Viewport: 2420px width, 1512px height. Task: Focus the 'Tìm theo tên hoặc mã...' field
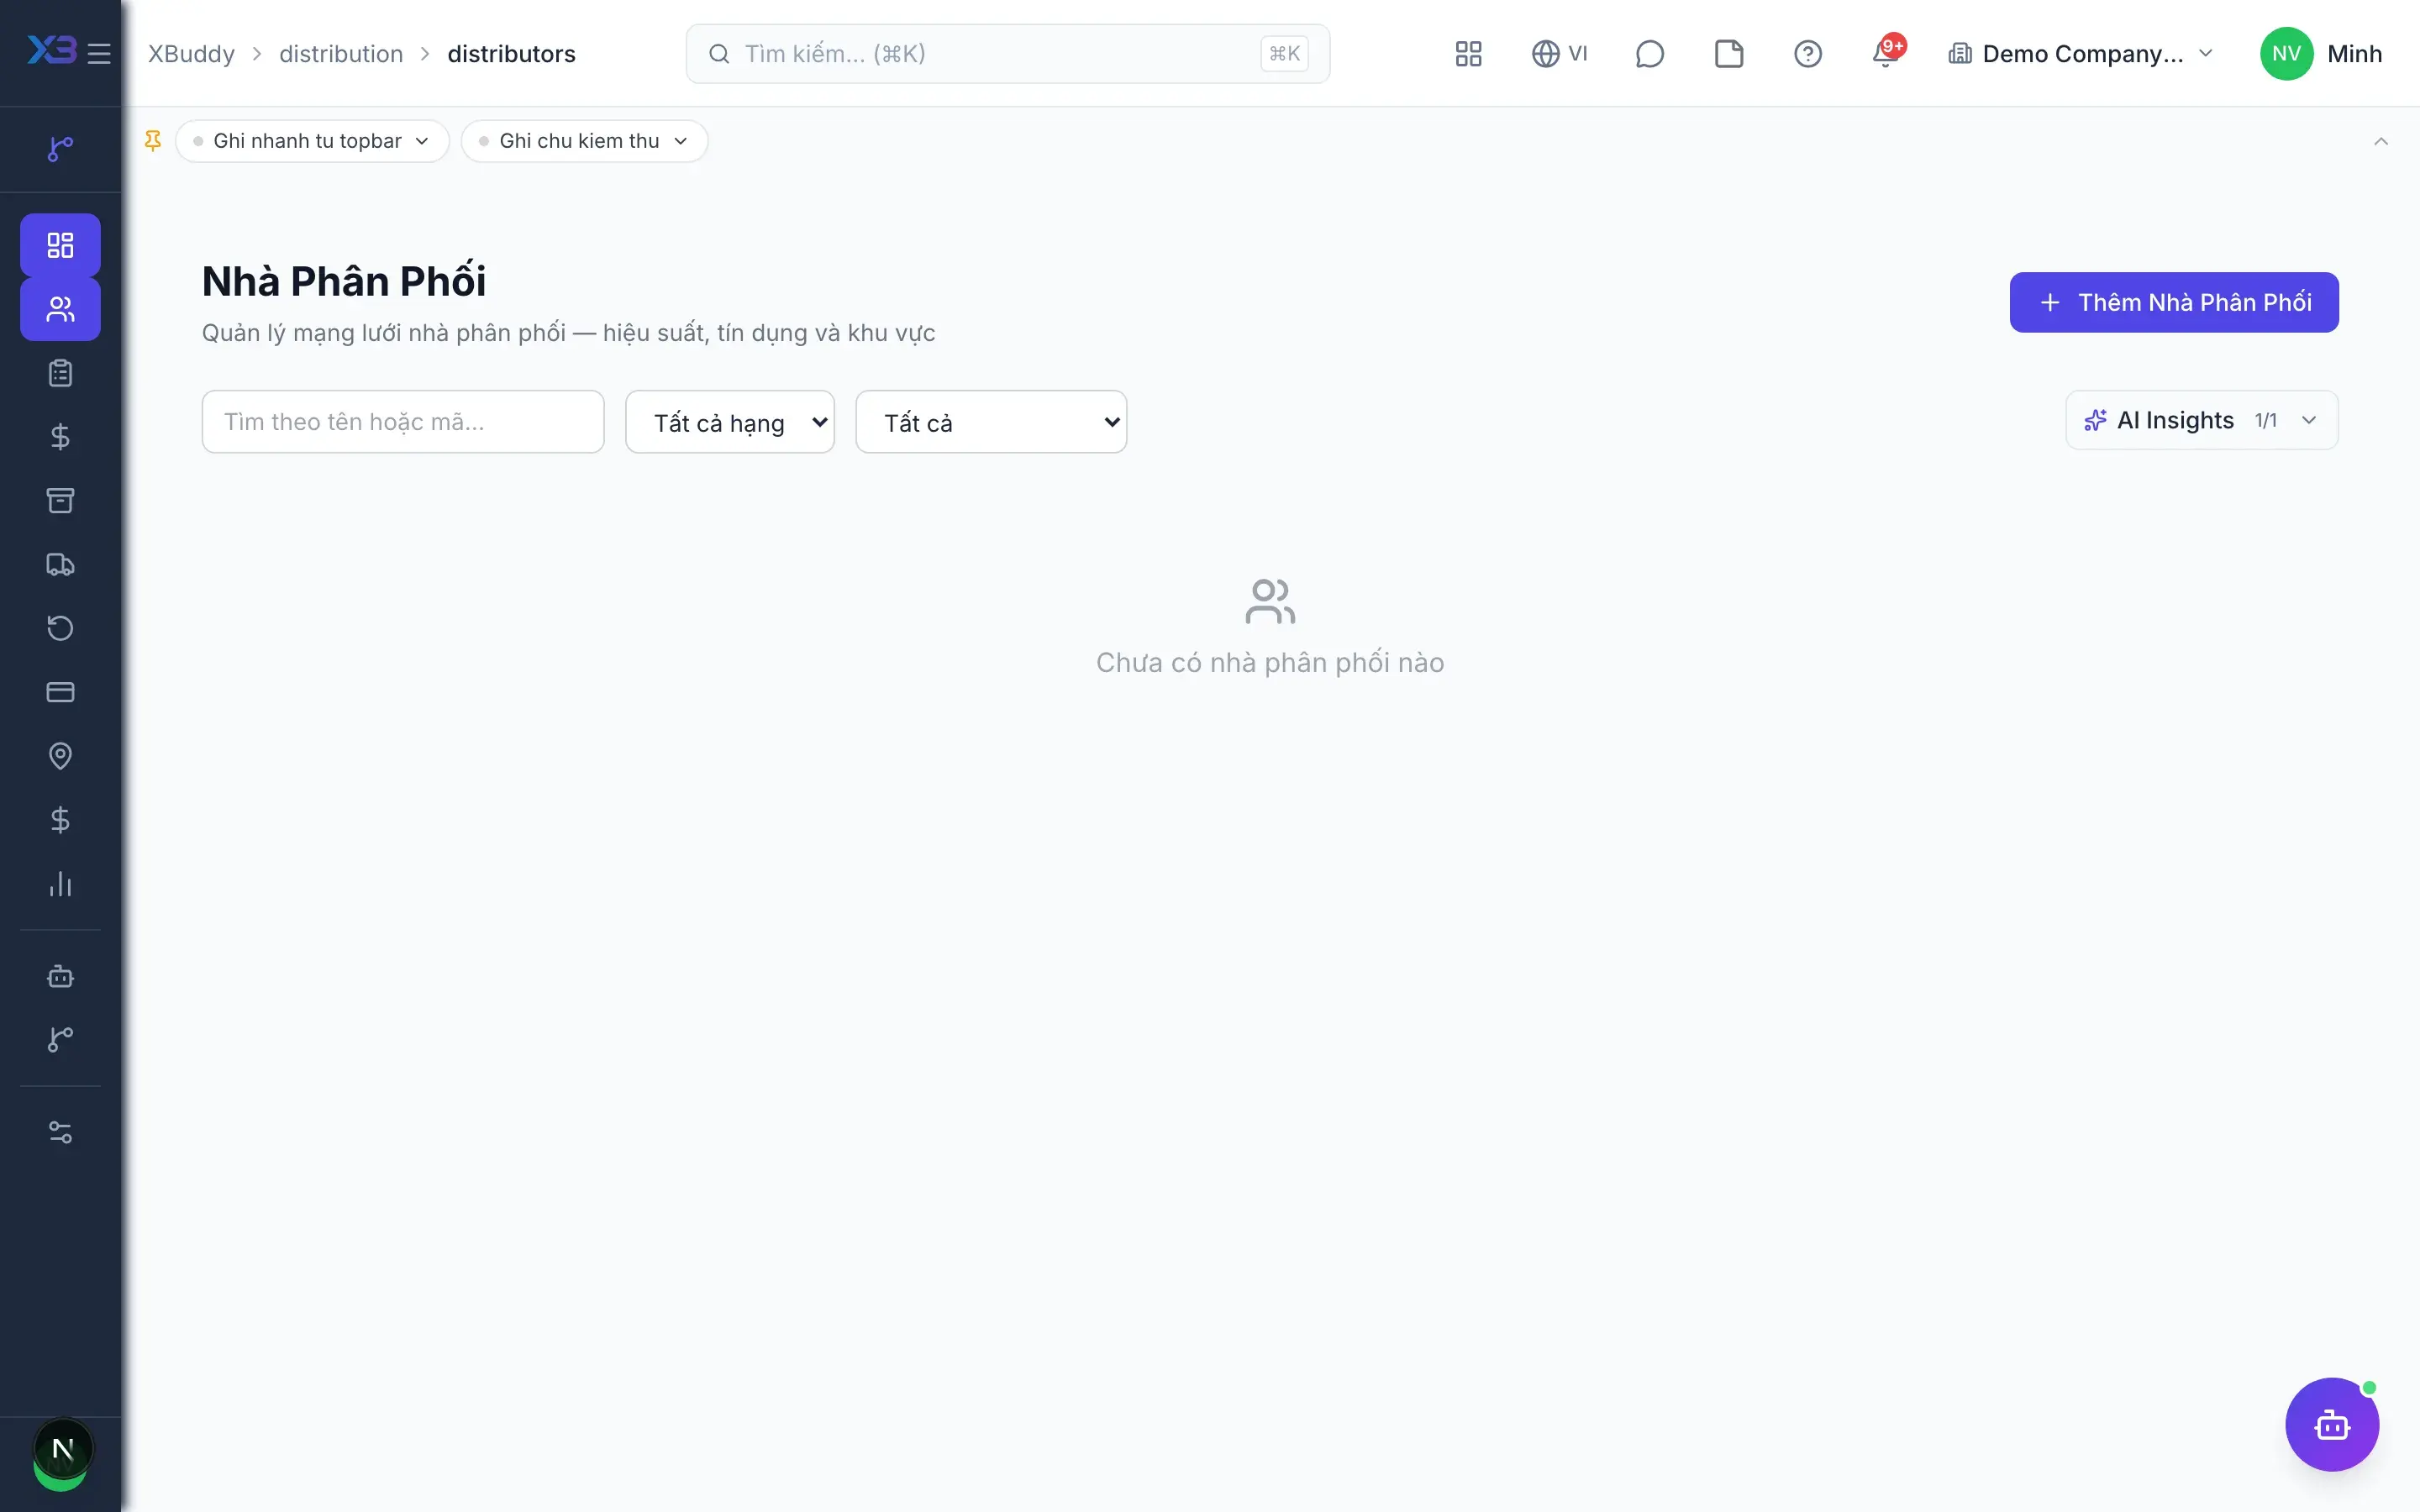(x=403, y=422)
